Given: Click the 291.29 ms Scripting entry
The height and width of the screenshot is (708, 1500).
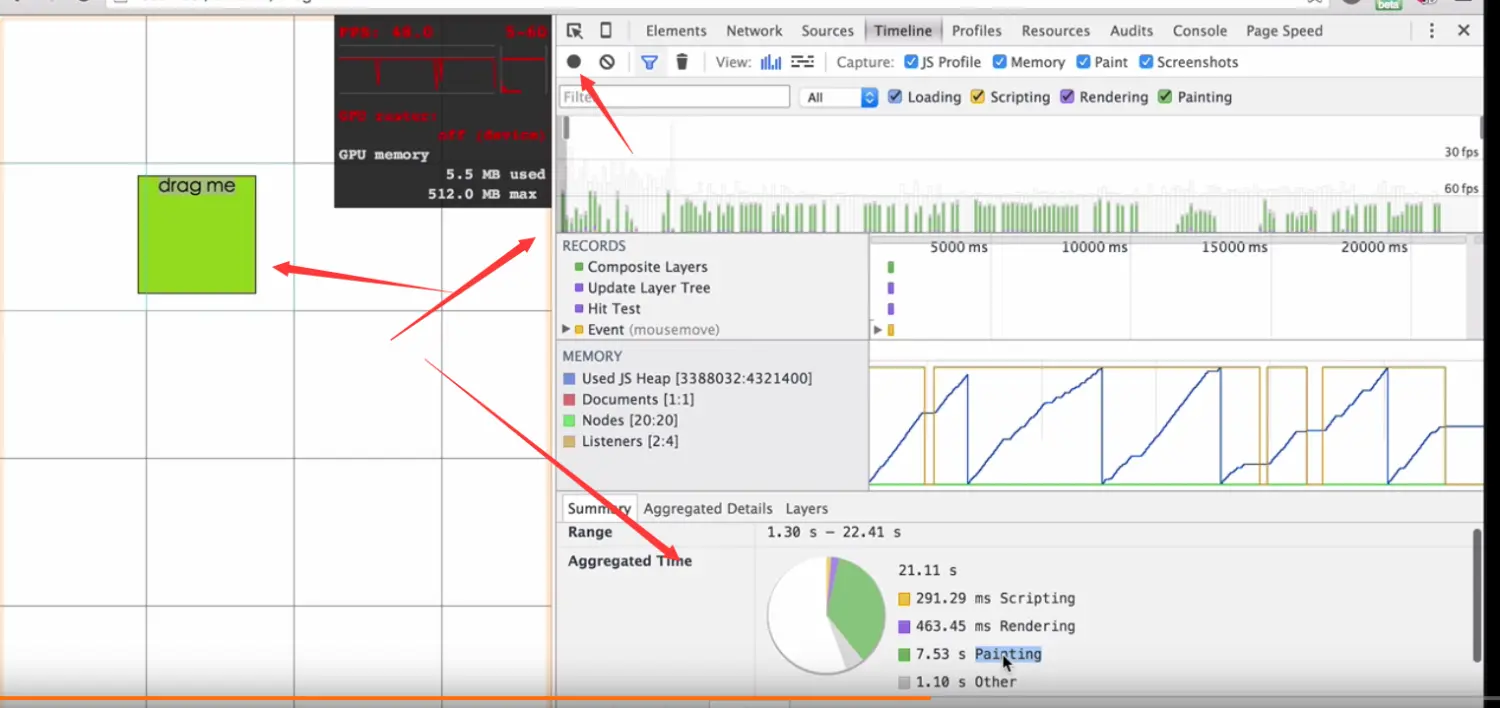Looking at the screenshot, I should click(x=986, y=598).
